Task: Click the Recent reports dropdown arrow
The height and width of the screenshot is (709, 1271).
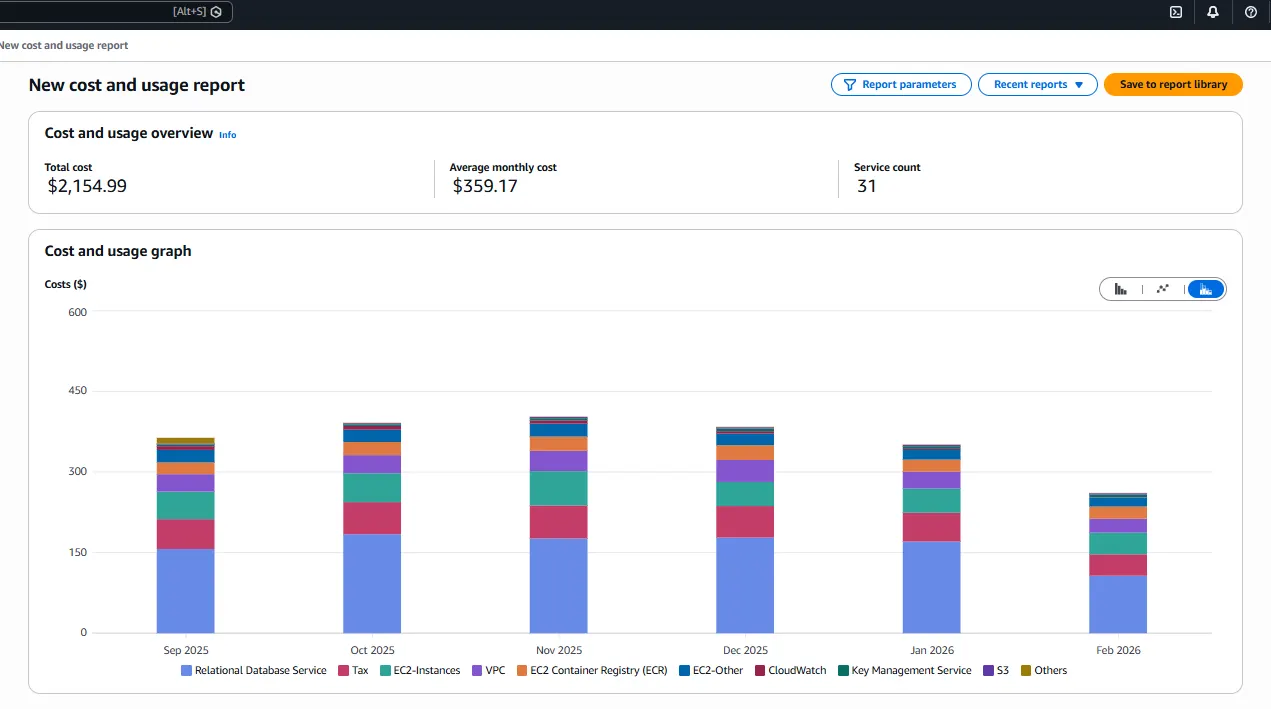Action: click(1079, 85)
